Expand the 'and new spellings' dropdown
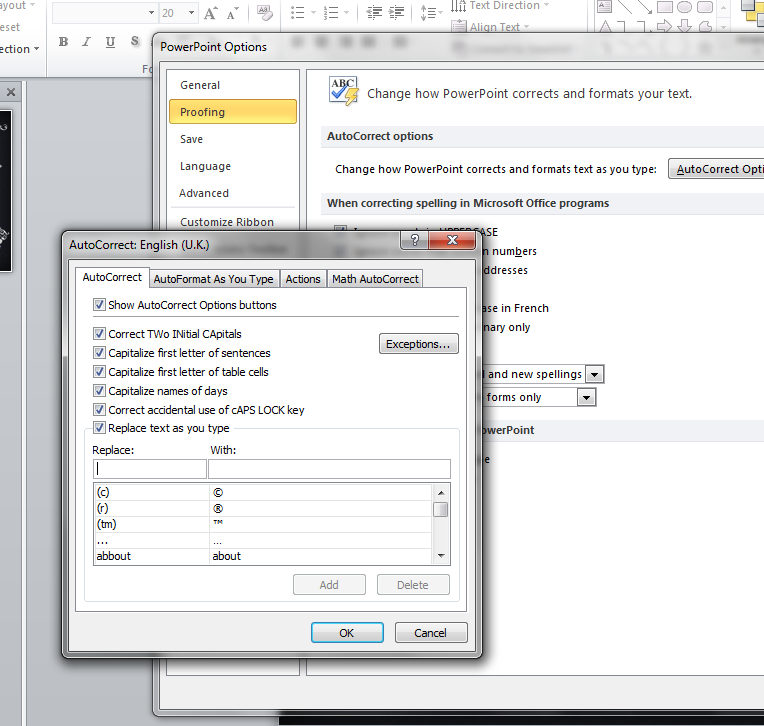The height and width of the screenshot is (726, 764). 594,375
